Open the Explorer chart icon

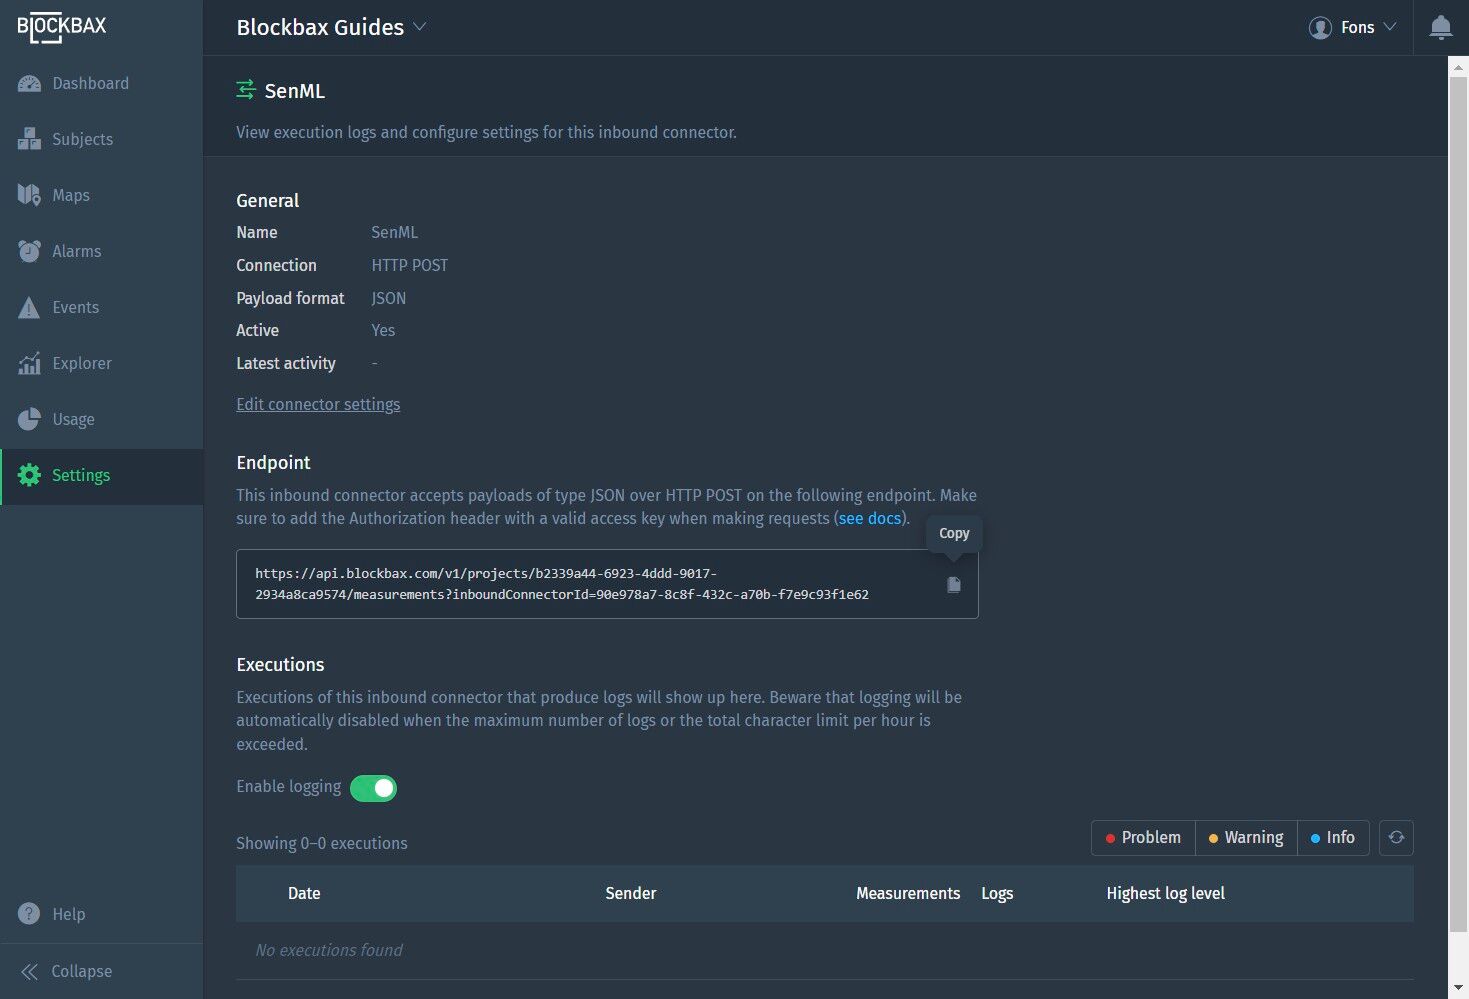coord(29,364)
